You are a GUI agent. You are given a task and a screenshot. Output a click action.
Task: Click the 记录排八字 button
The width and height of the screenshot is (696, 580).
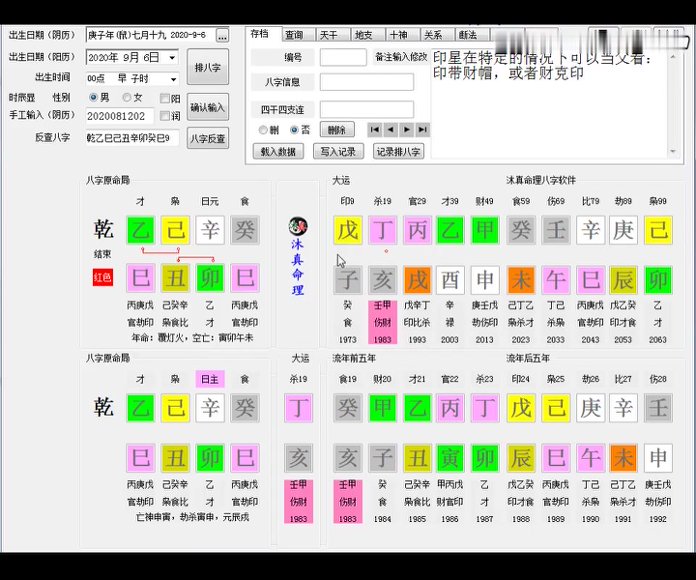click(x=399, y=151)
